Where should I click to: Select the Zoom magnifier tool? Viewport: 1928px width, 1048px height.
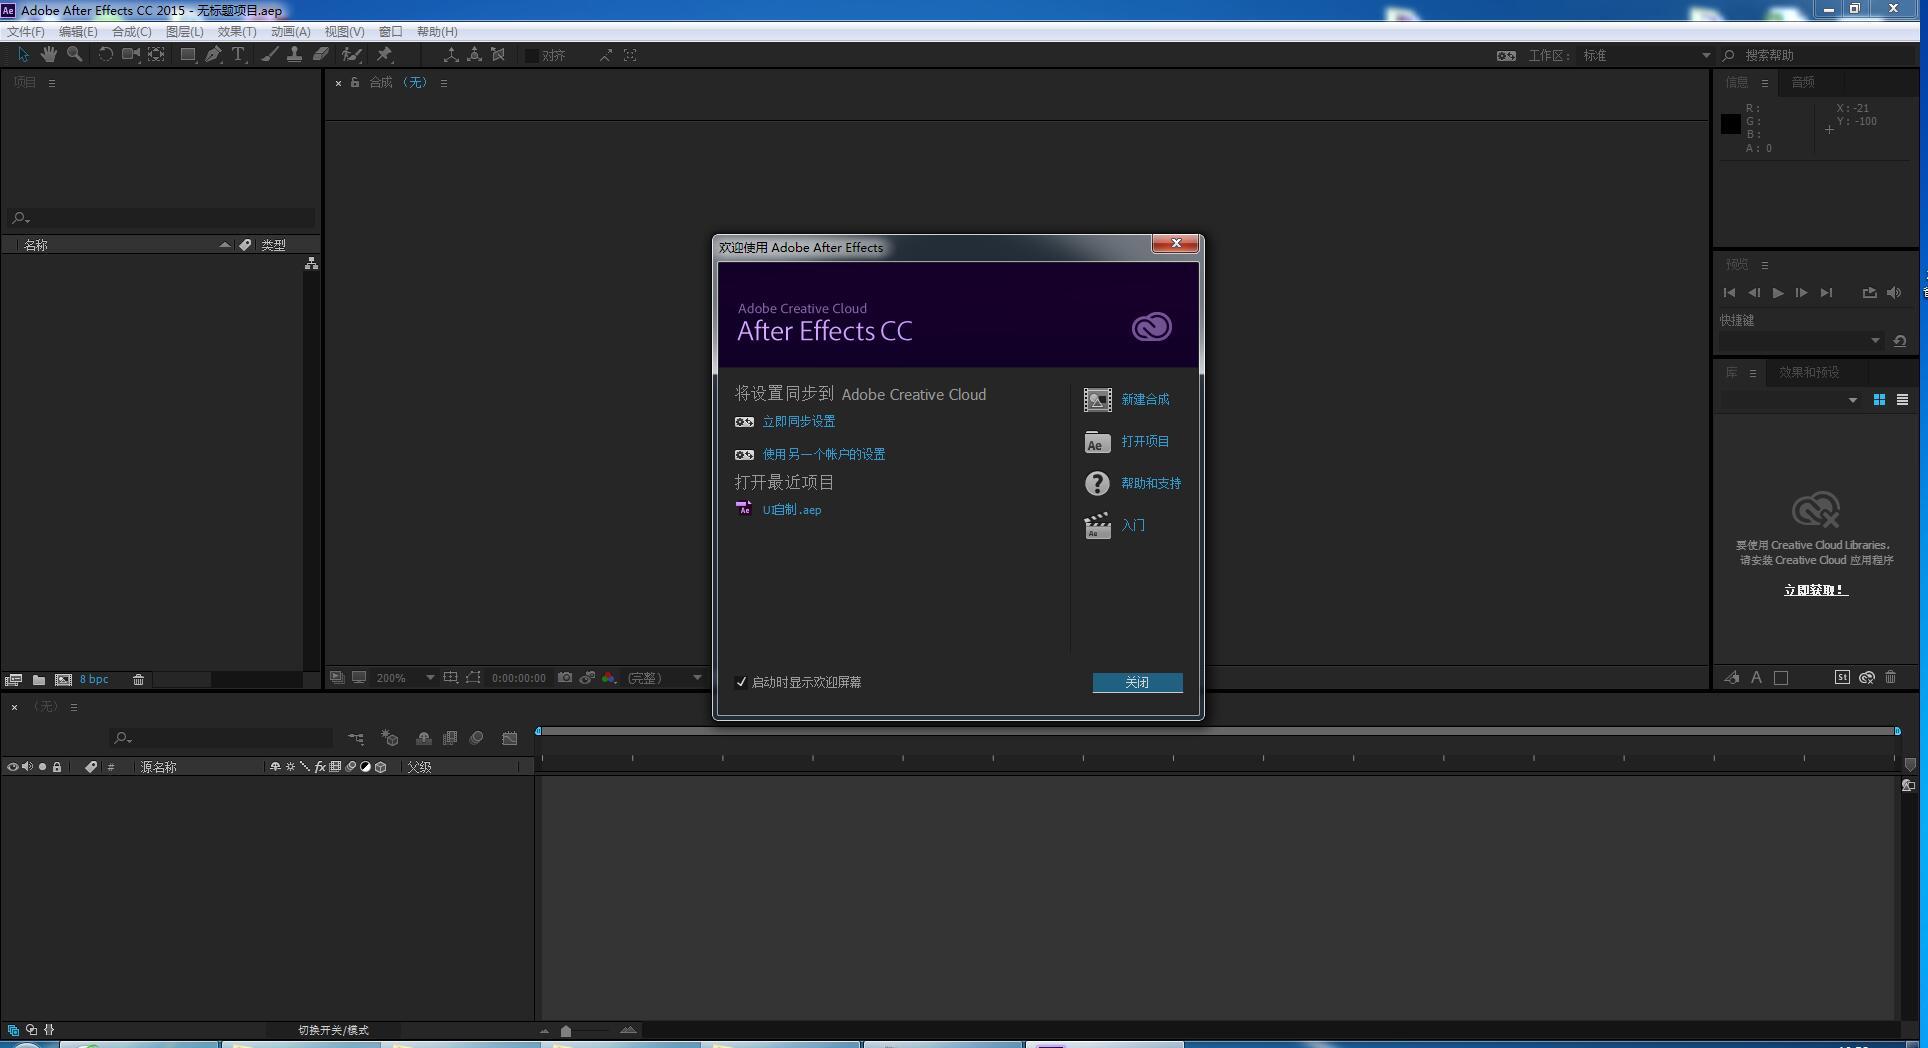coord(74,55)
